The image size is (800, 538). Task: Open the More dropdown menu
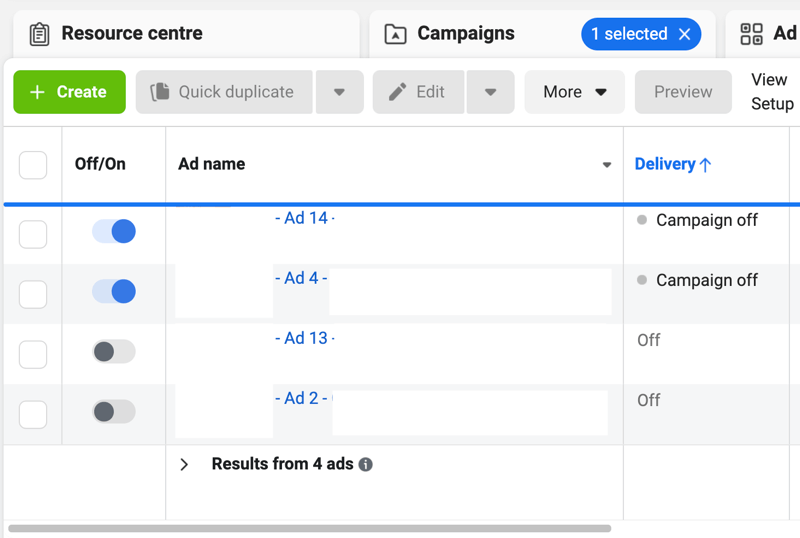(x=575, y=92)
